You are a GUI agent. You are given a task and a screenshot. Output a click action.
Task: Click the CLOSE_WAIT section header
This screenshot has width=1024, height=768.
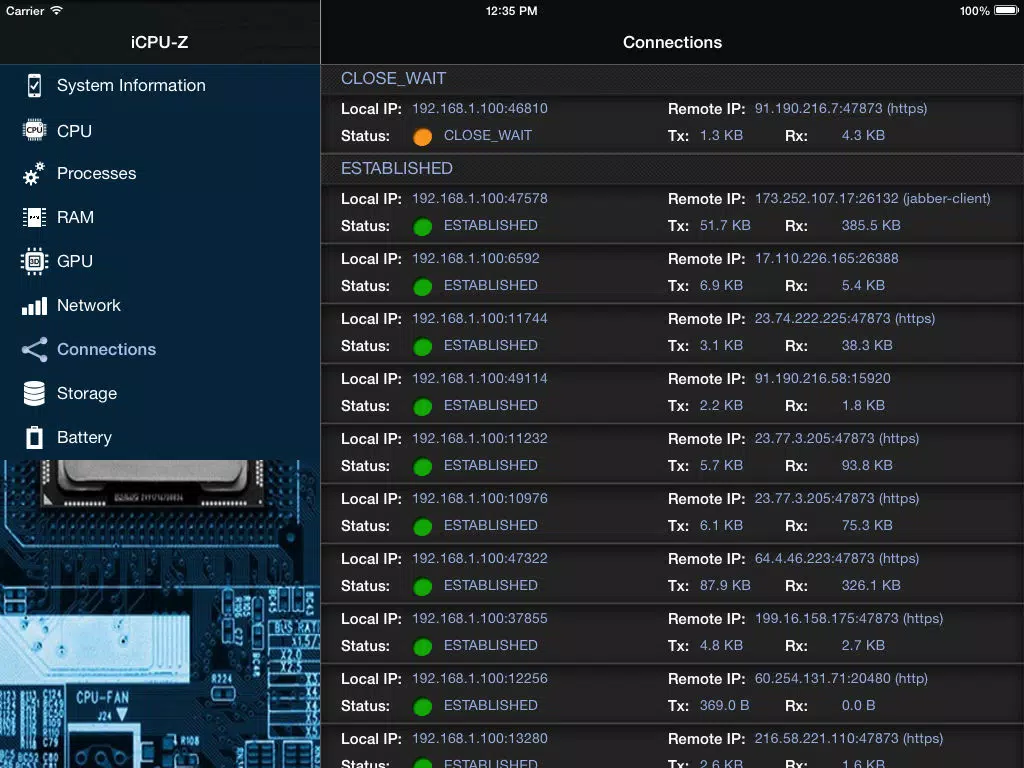coord(672,79)
